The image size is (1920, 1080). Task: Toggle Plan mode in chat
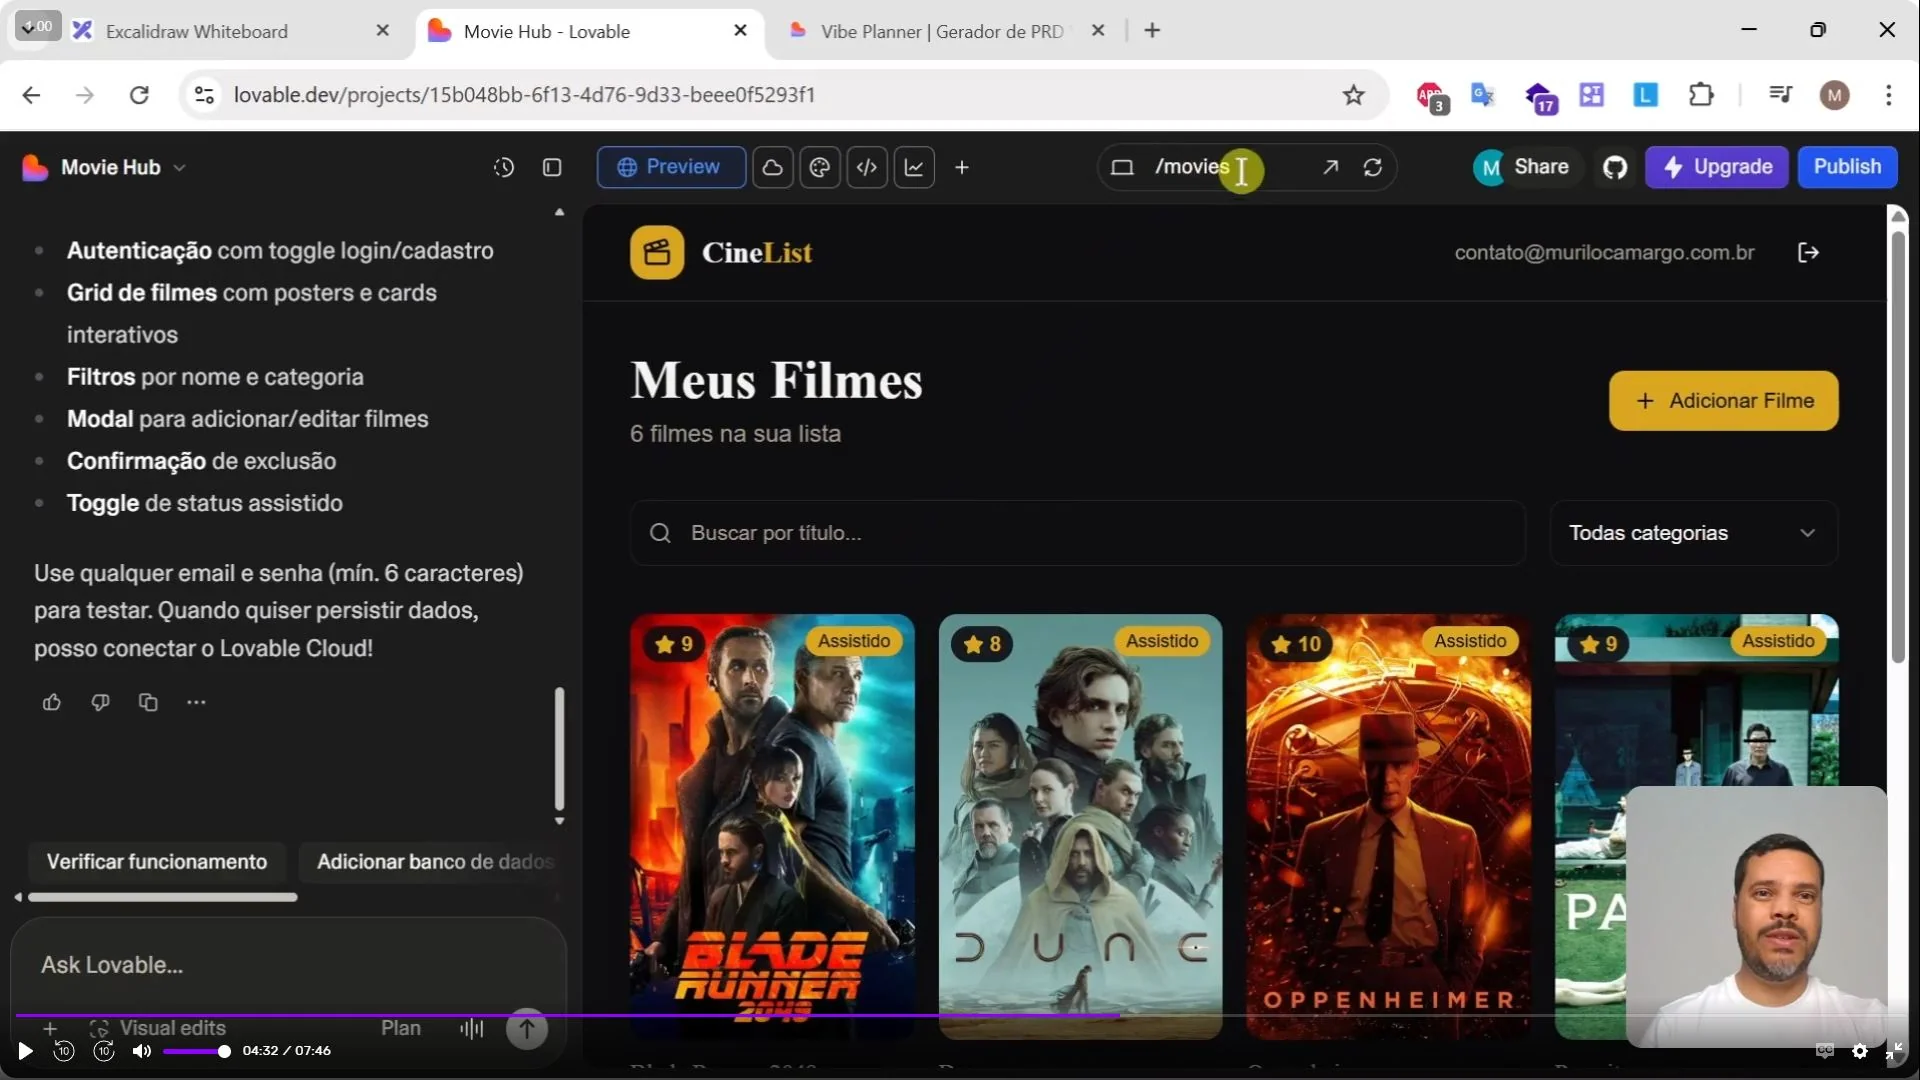click(401, 1028)
